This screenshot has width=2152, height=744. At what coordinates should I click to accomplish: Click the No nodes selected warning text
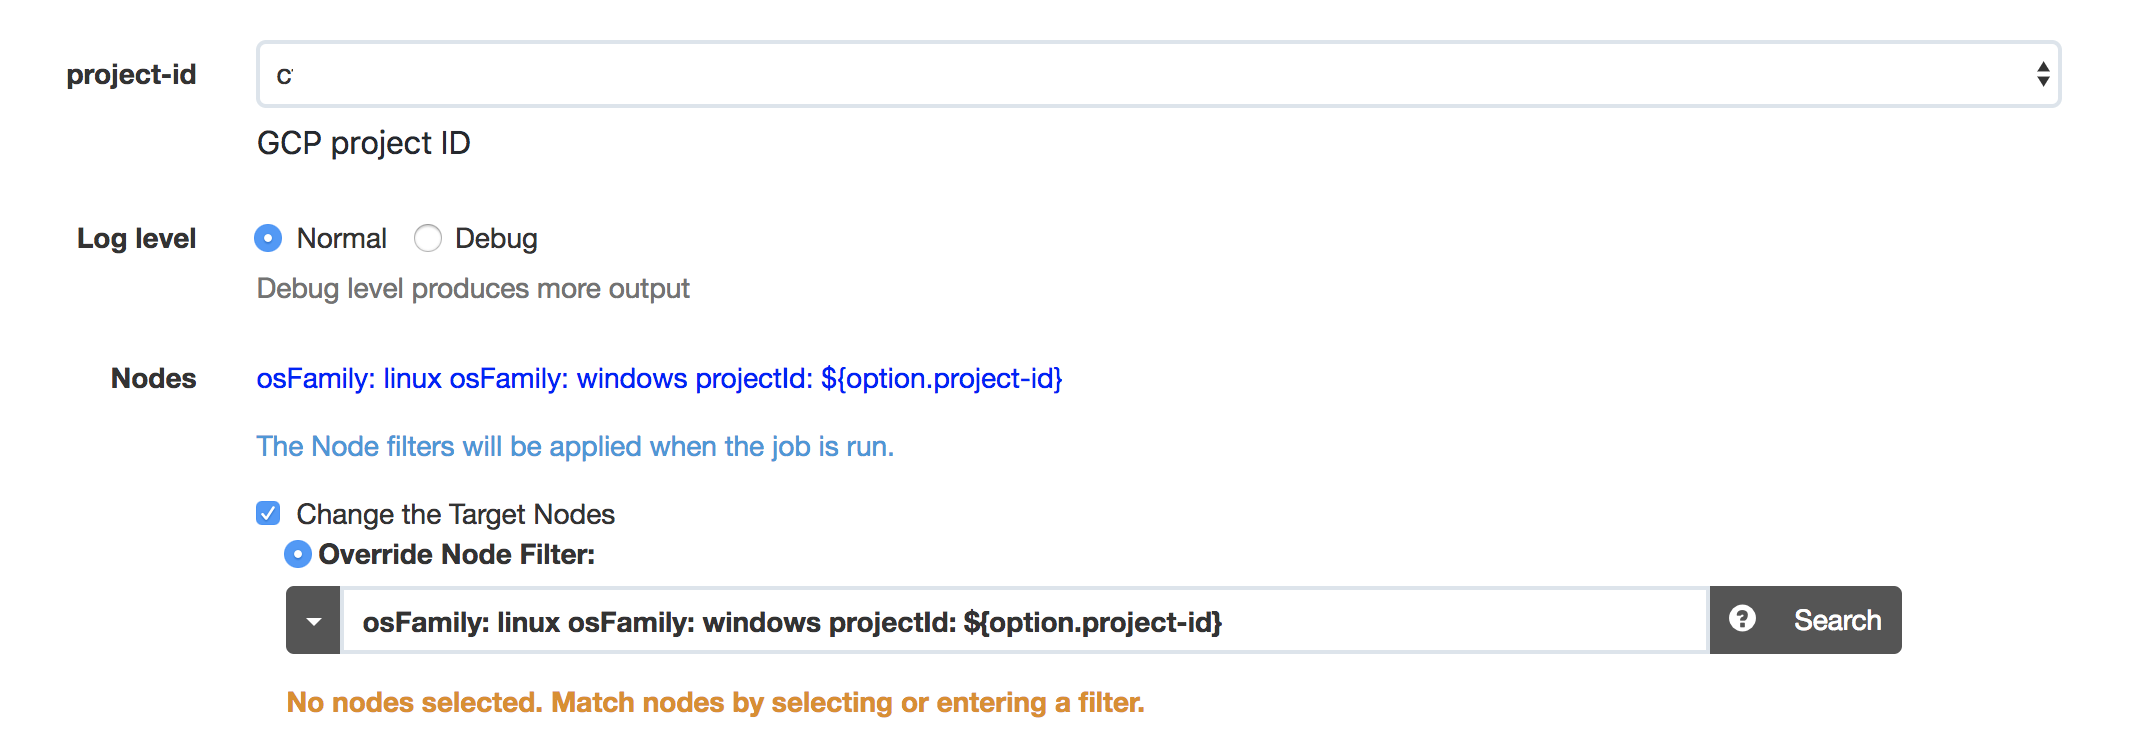pyautogui.click(x=714, y=702)
